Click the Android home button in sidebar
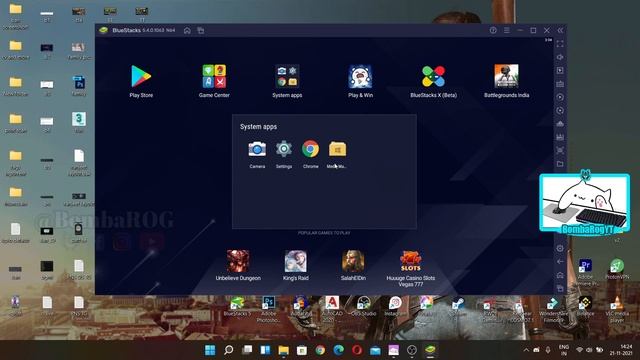The width and height of the screenshot is (640, 360). click(x=560, y=275)
